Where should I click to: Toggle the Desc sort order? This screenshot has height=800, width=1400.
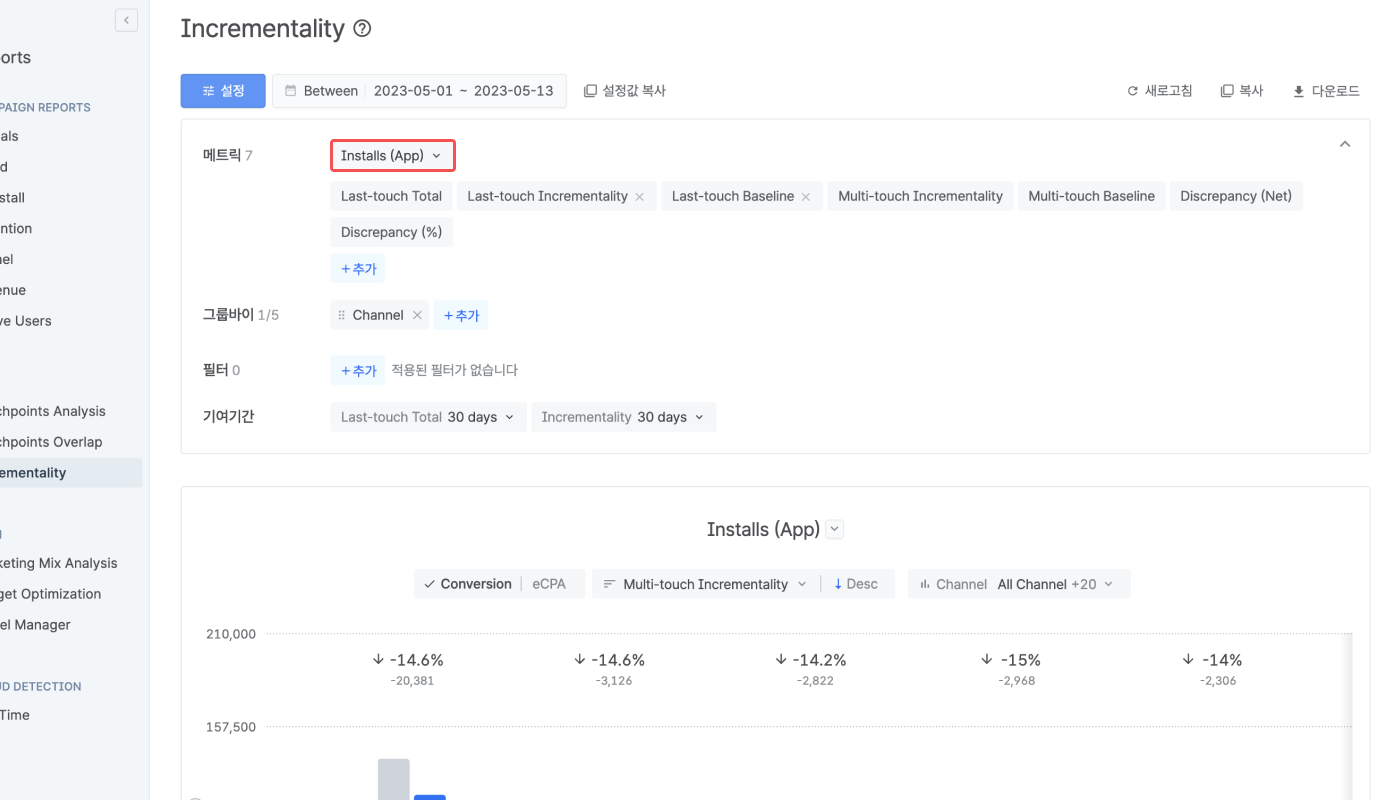[855, 584]
